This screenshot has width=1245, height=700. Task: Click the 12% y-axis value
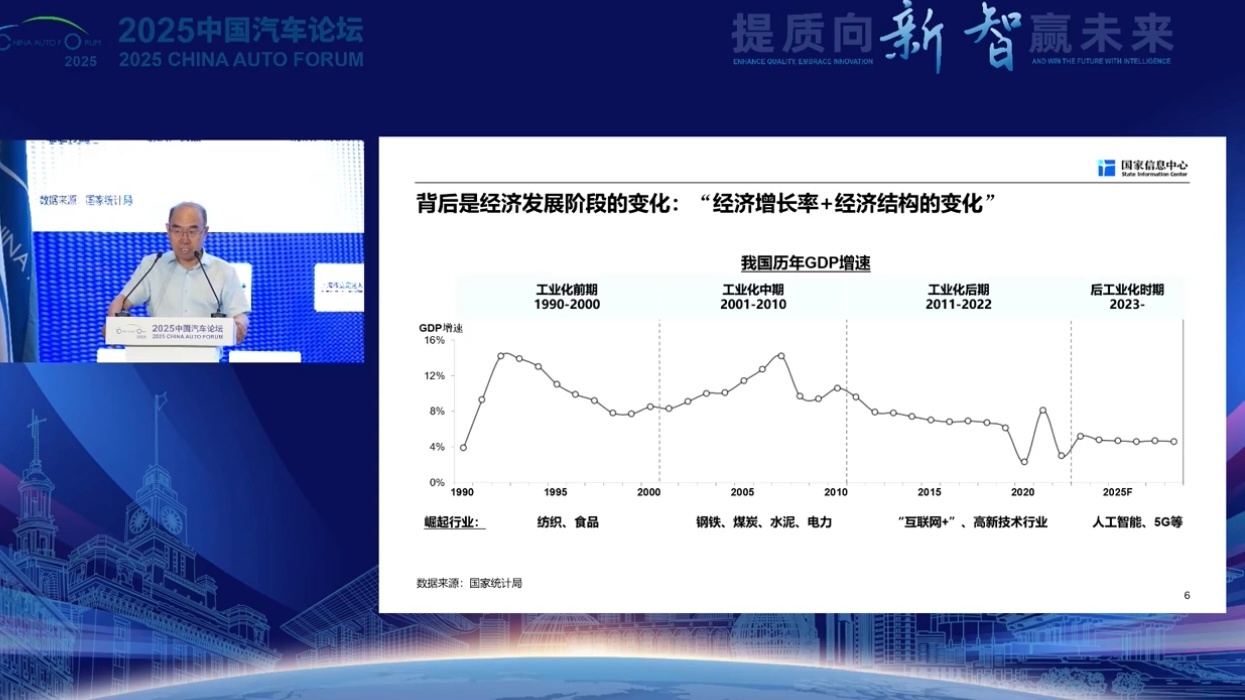pyautogui.click(x=434, y=376)
